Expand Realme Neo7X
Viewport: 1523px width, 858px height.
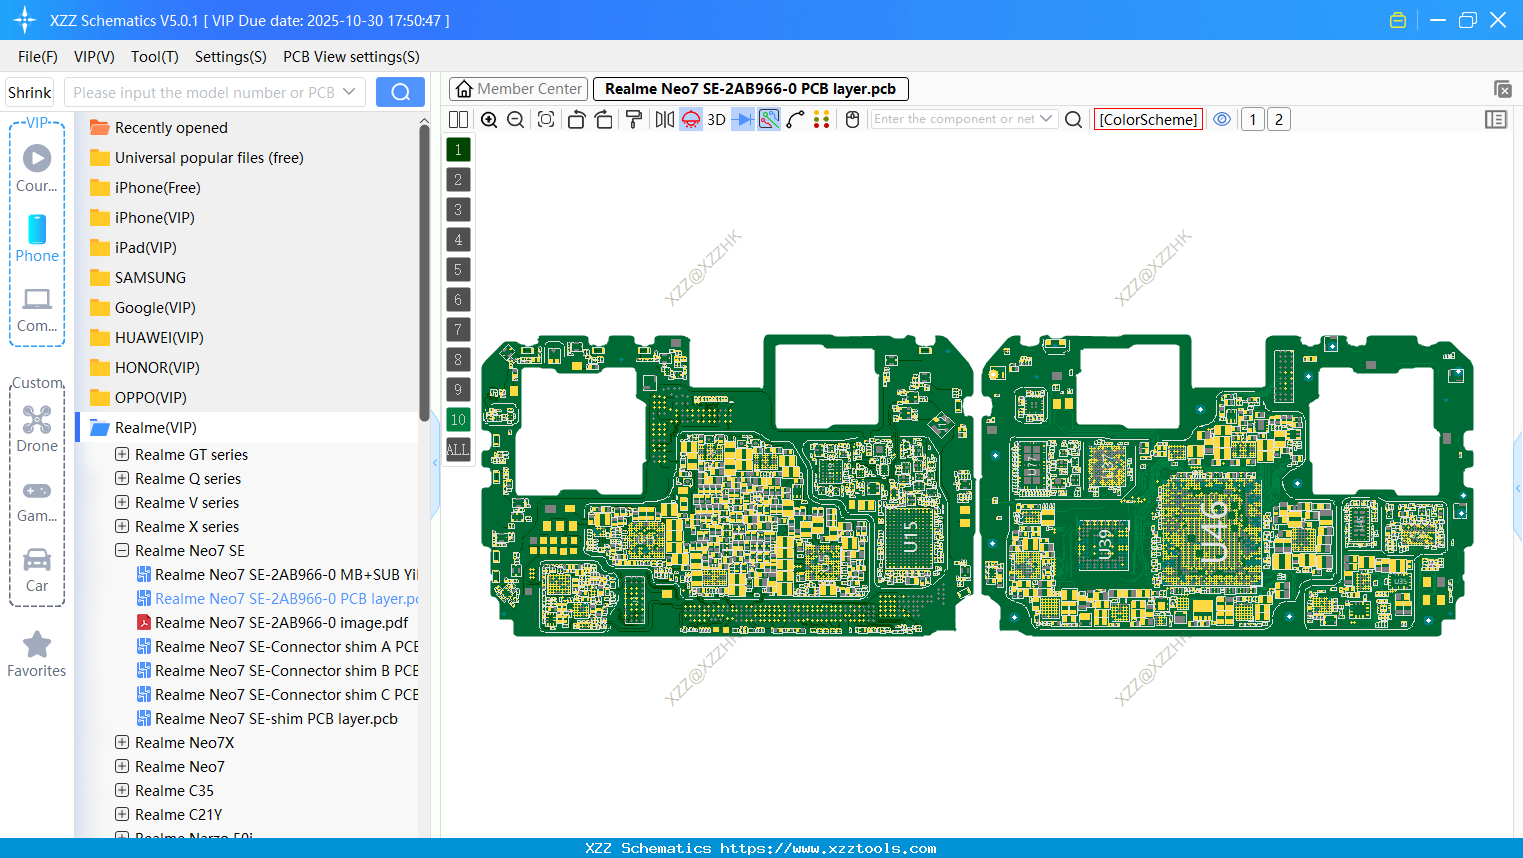coord(122,742)
